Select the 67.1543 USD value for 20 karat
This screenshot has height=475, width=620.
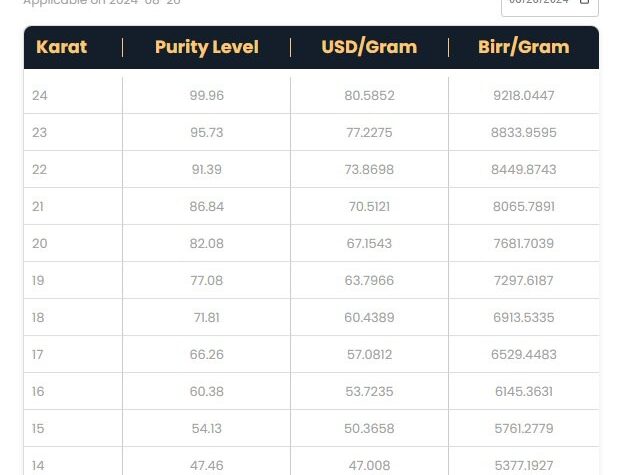(369, 244)
